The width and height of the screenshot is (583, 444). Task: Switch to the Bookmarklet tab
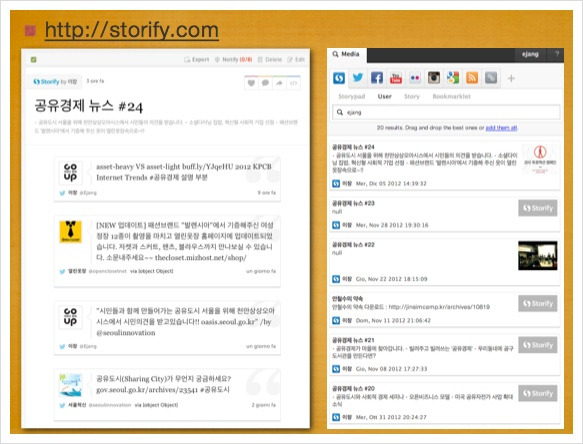pyautogui.click(x=451, y=97)
